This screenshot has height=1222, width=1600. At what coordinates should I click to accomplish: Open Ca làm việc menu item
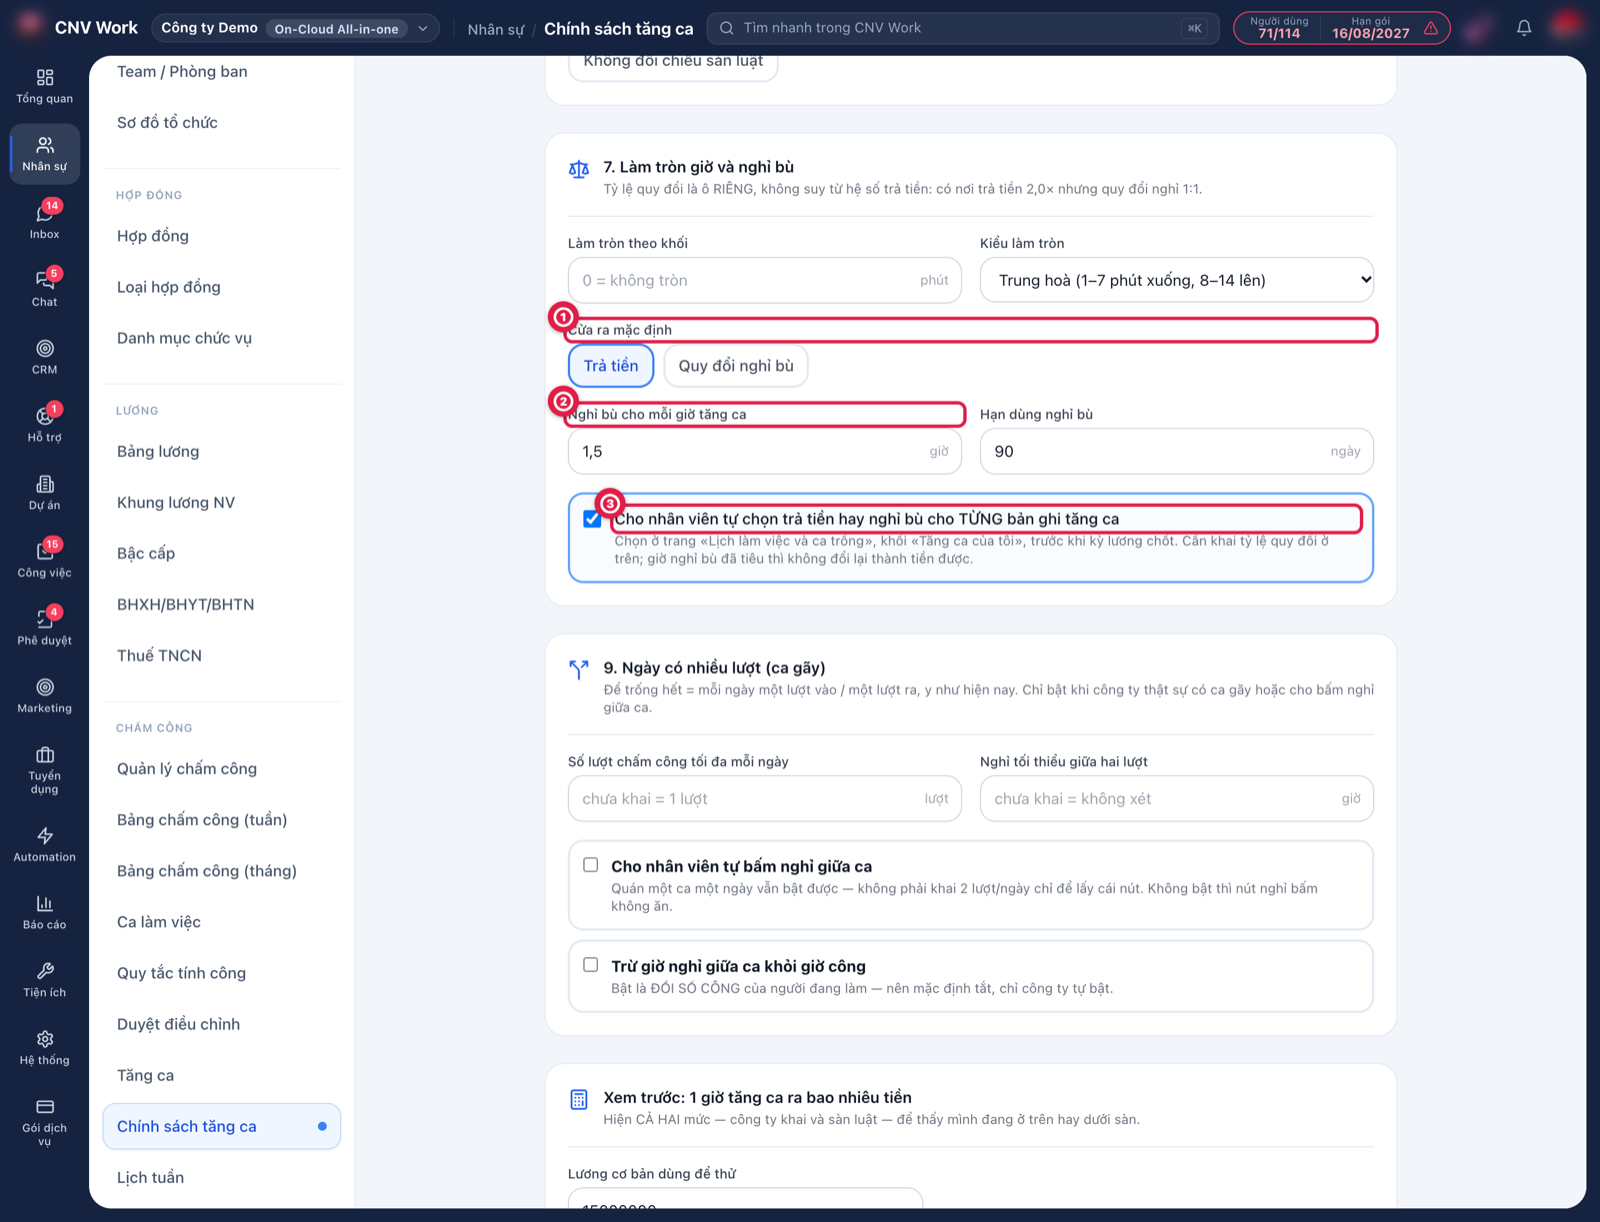point(159,922)
